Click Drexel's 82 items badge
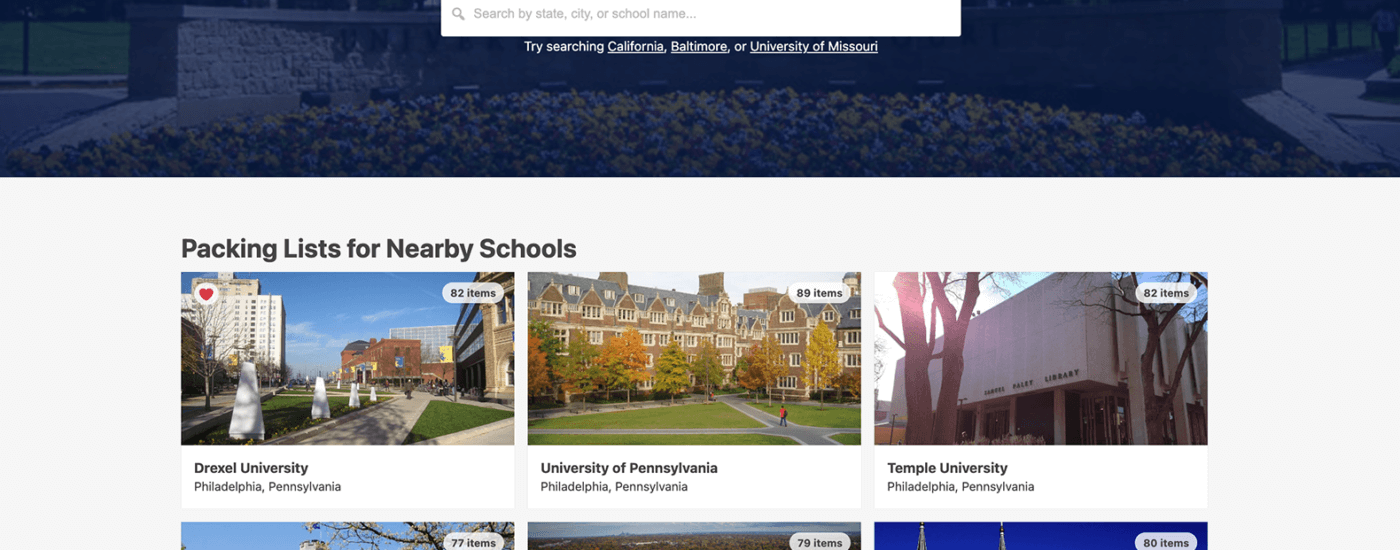1400x550 pixels. pyautogui.click(x=472, y=293)
